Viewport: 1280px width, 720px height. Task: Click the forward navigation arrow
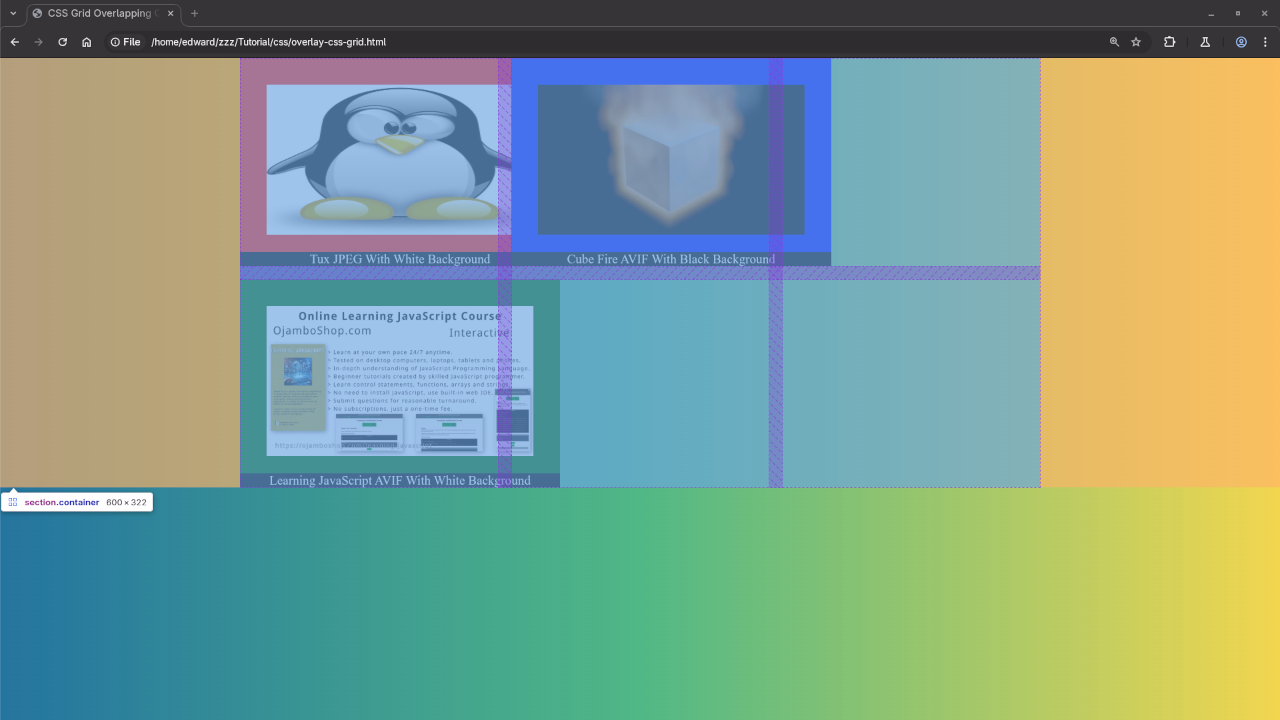[x=39, y=42]
